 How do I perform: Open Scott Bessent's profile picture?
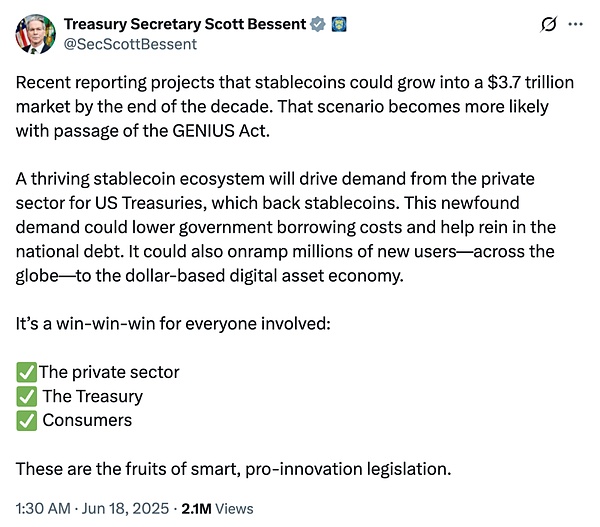(35, 34)
